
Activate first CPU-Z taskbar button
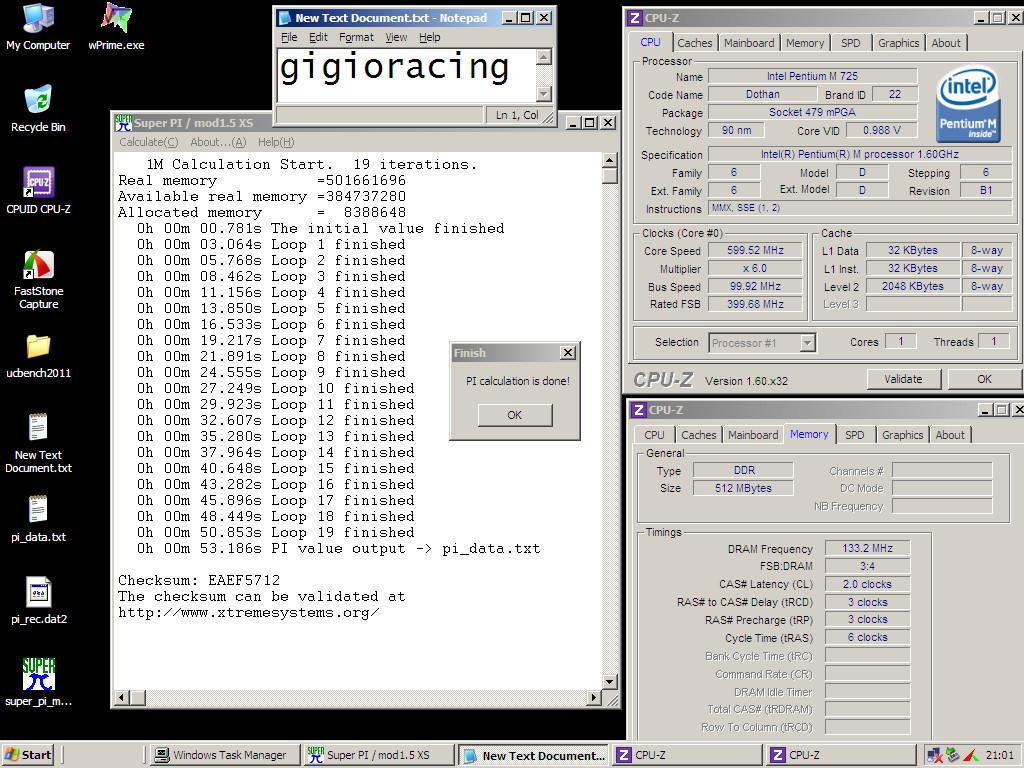pyautogui.click(x=687, y=755)
